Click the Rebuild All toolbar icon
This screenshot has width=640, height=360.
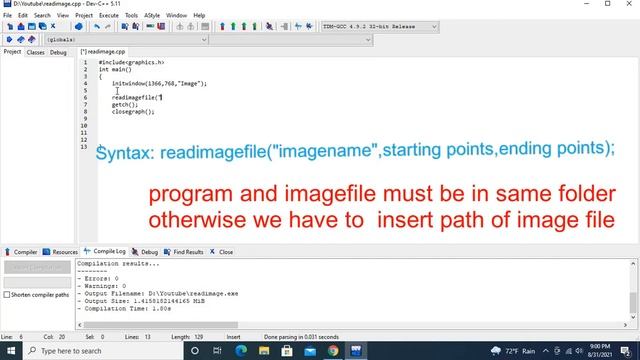[x=254, y=27]
